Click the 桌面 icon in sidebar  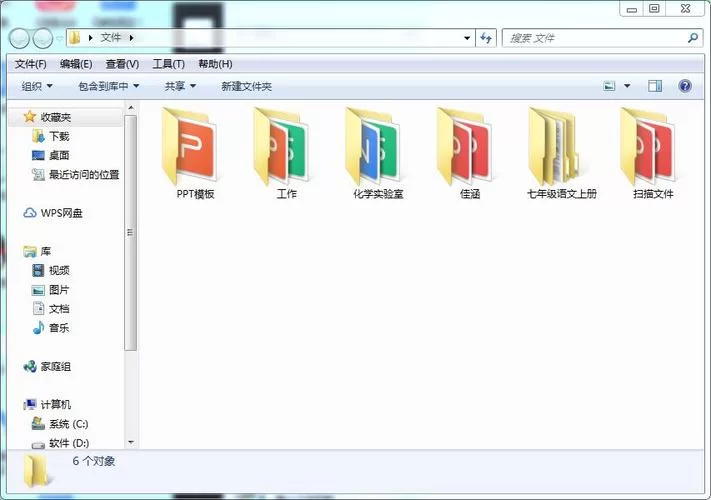point(39,155)
